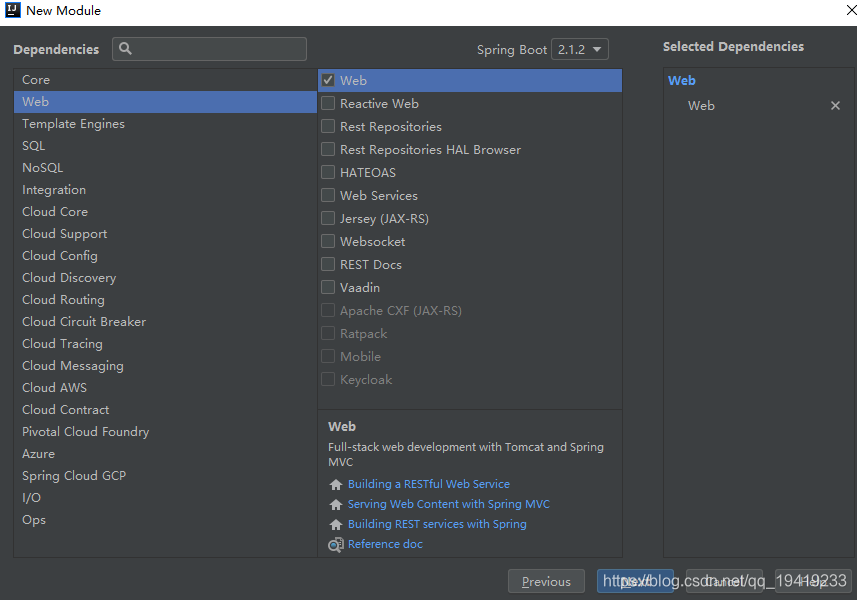
Task: Check the Websocket checkbox
Action: point(328,241)
